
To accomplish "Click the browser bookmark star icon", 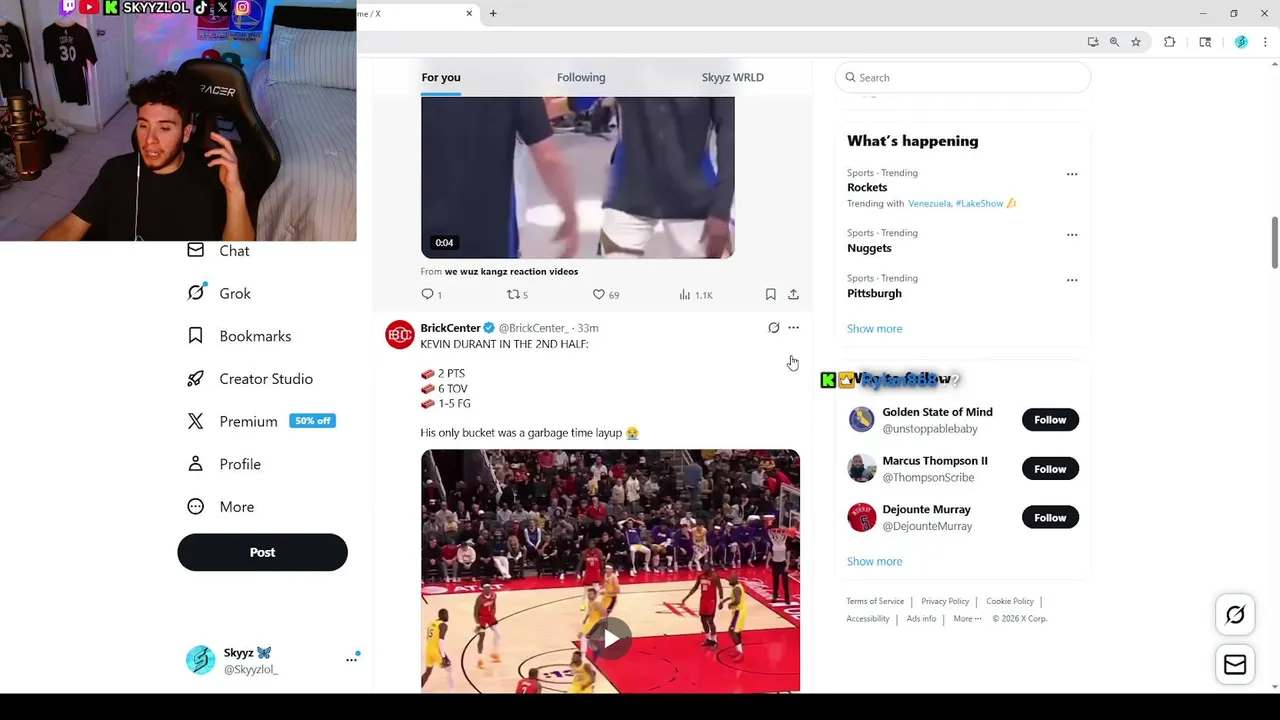I will 1136,42.
